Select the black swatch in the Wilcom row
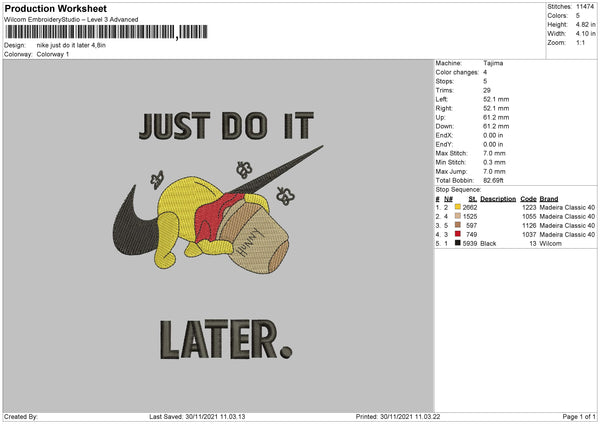 point(458,243)
